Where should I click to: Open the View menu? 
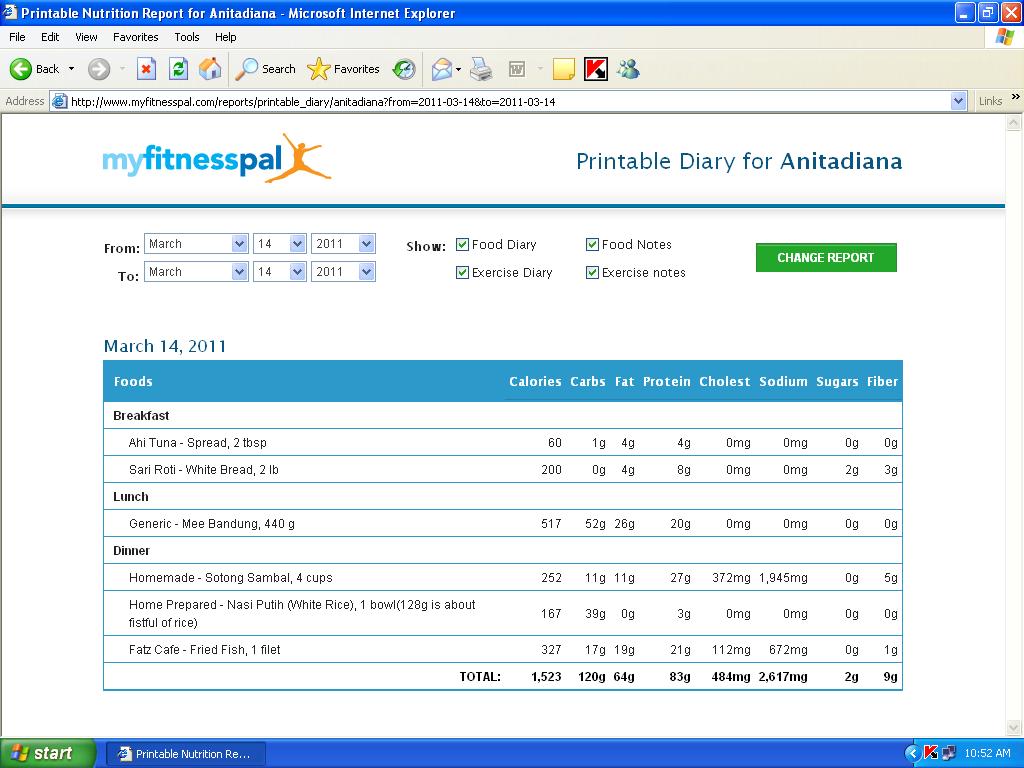click(x=86, y=37)
